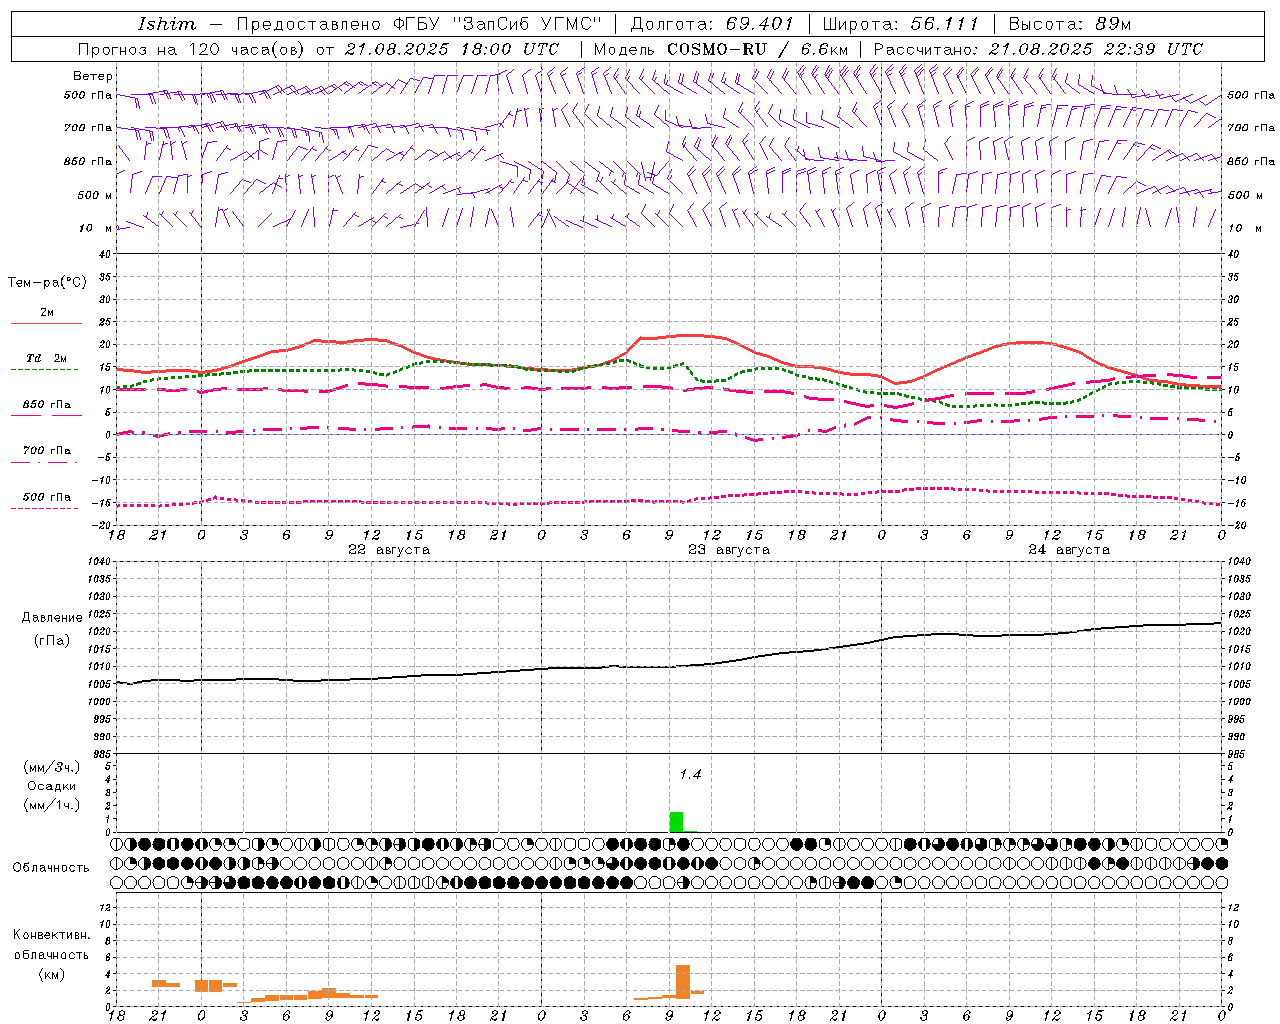Click the "(мм/3ч.)" precipitation unit label
The width and height of the screenshot is (1280, 1024).
coord(52,767)
